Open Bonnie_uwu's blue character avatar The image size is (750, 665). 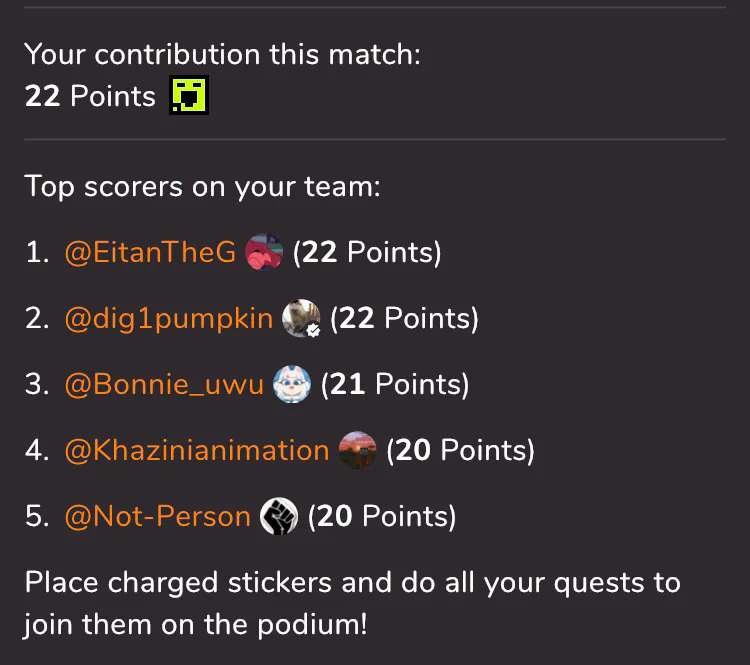point(292,384)
